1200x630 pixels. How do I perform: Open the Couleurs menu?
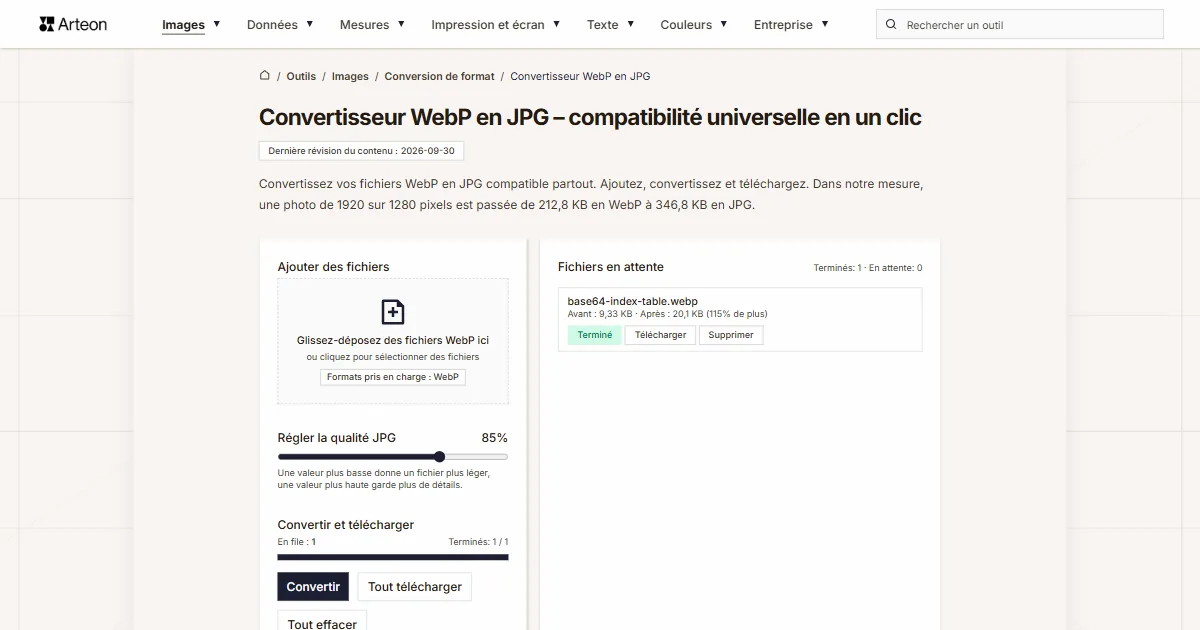pyautogui.click(x=686, y=25)
